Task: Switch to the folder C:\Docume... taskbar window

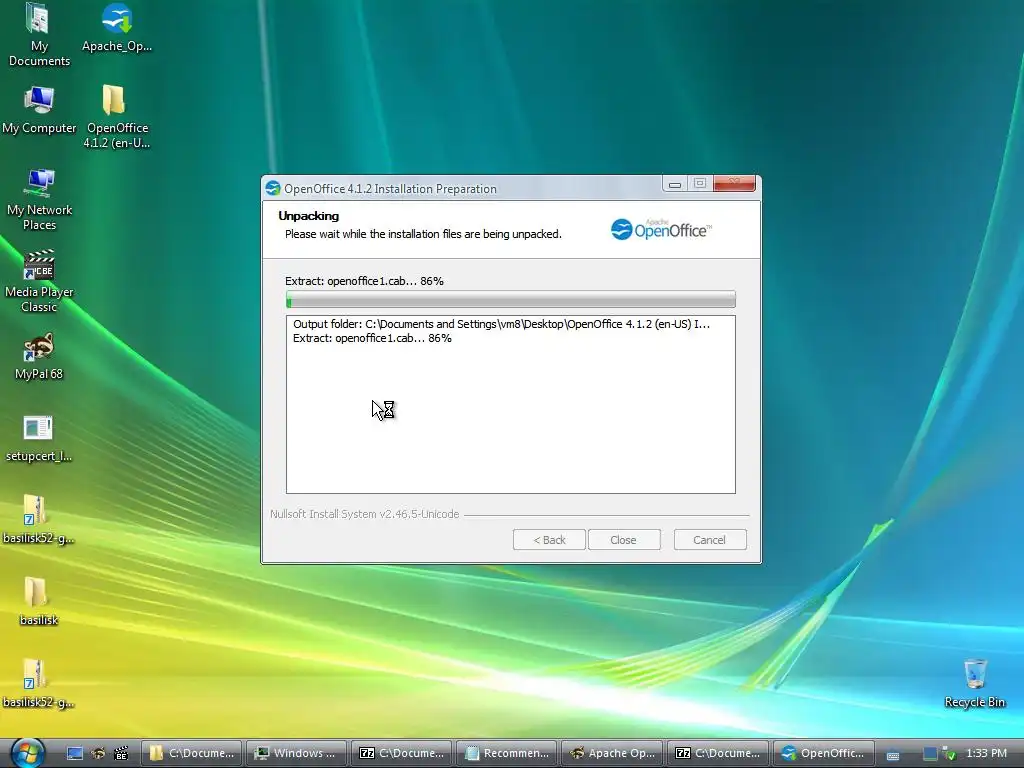Action: click(191, 753)
